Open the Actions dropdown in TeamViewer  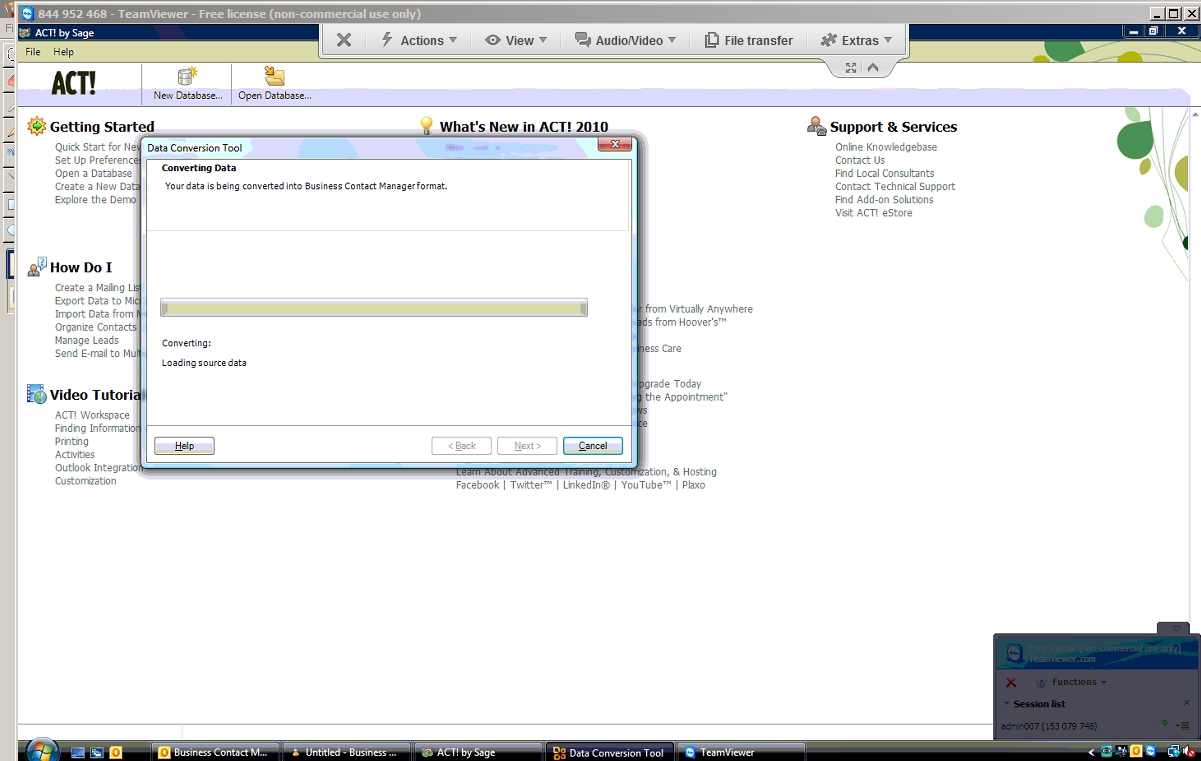click(419, 41)
